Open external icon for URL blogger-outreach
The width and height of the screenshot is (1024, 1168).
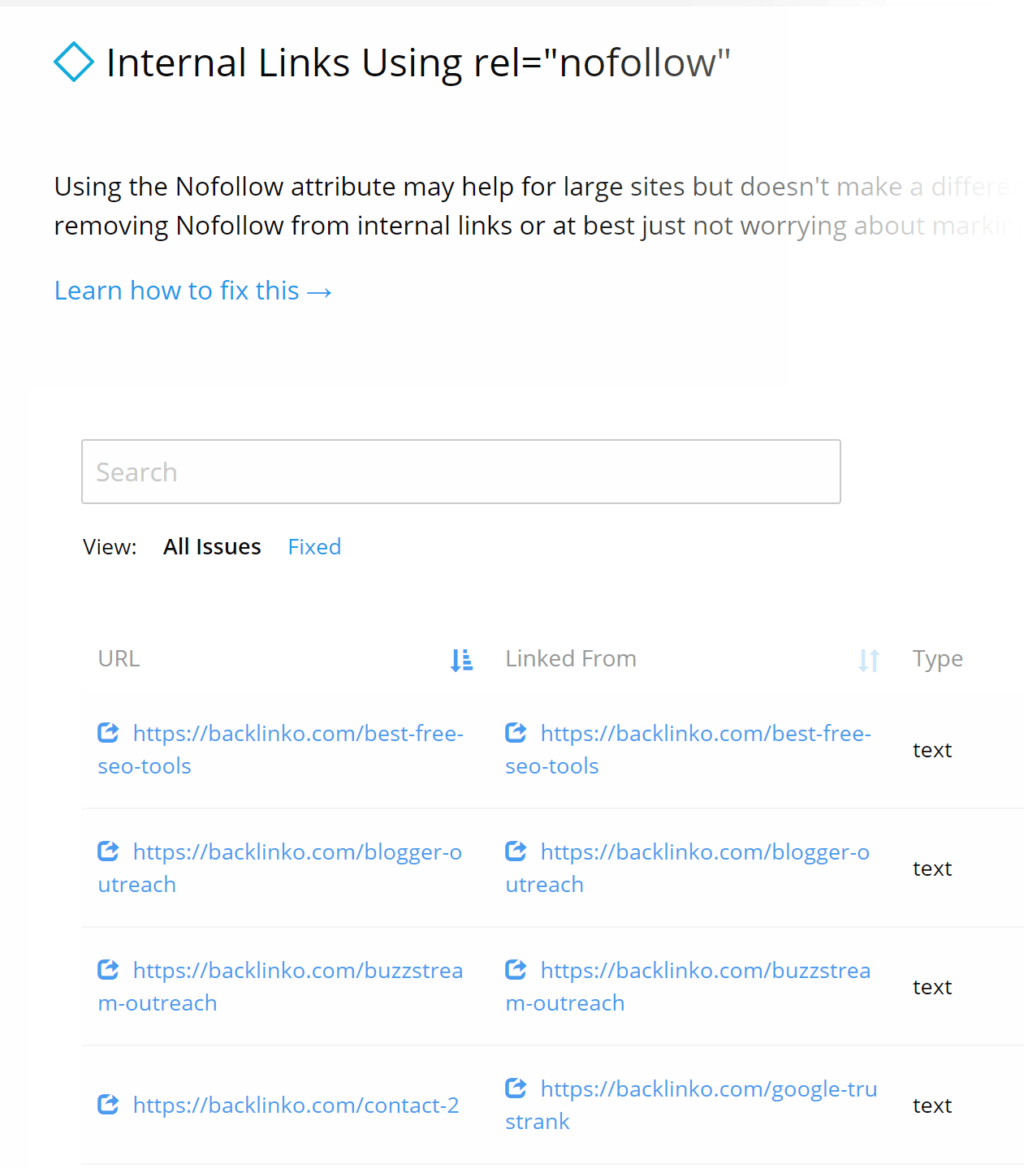[x=108, y=852]
